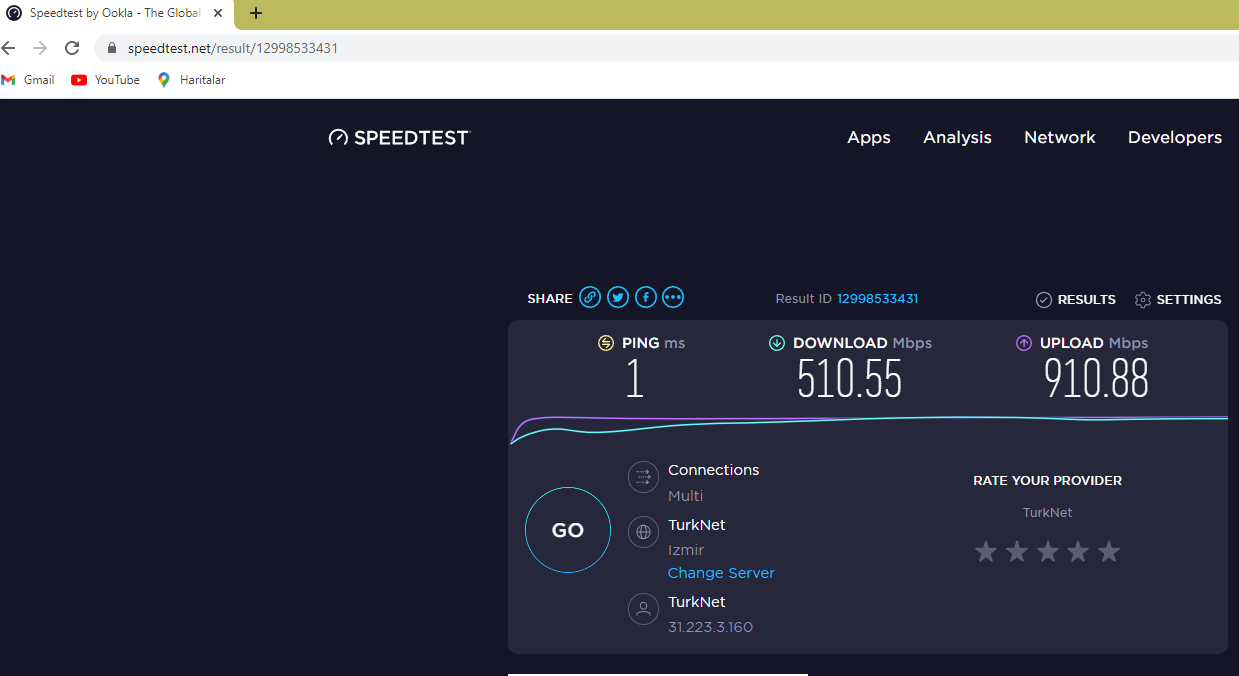Click the download arrow icon
The width and height of the screenshot is (1239, 676).
(x=776, y=343)
